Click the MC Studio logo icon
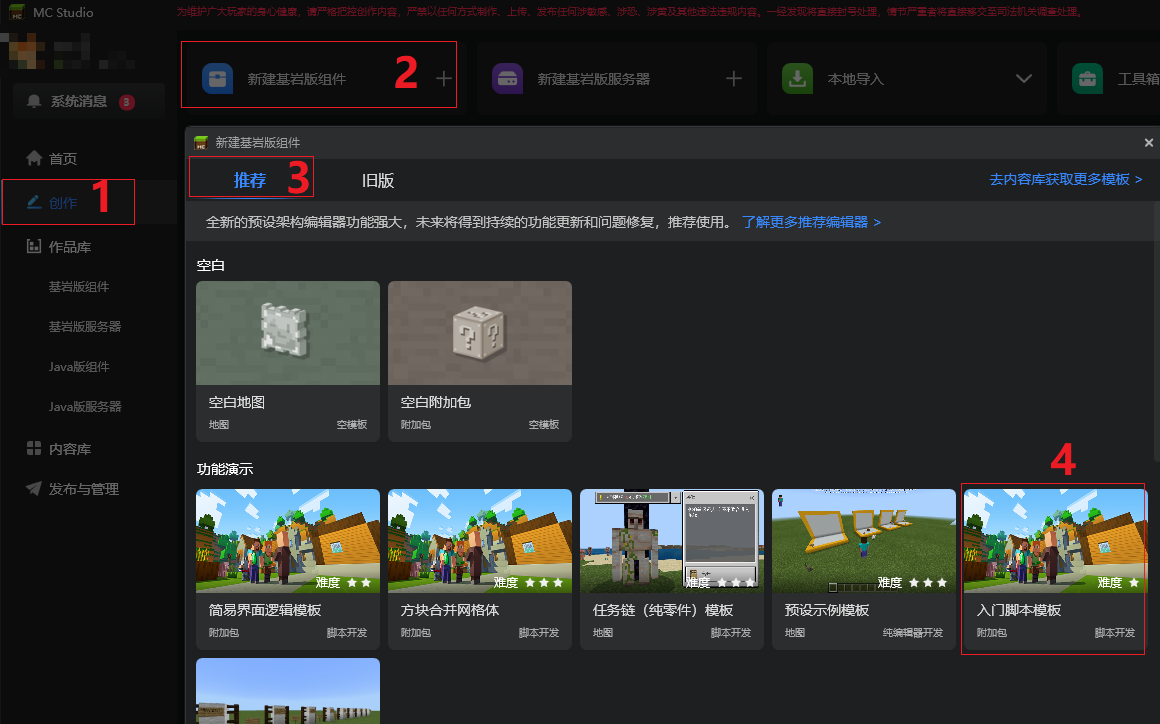The height and width of the screenshot is (724, 1160). (16, 12)
